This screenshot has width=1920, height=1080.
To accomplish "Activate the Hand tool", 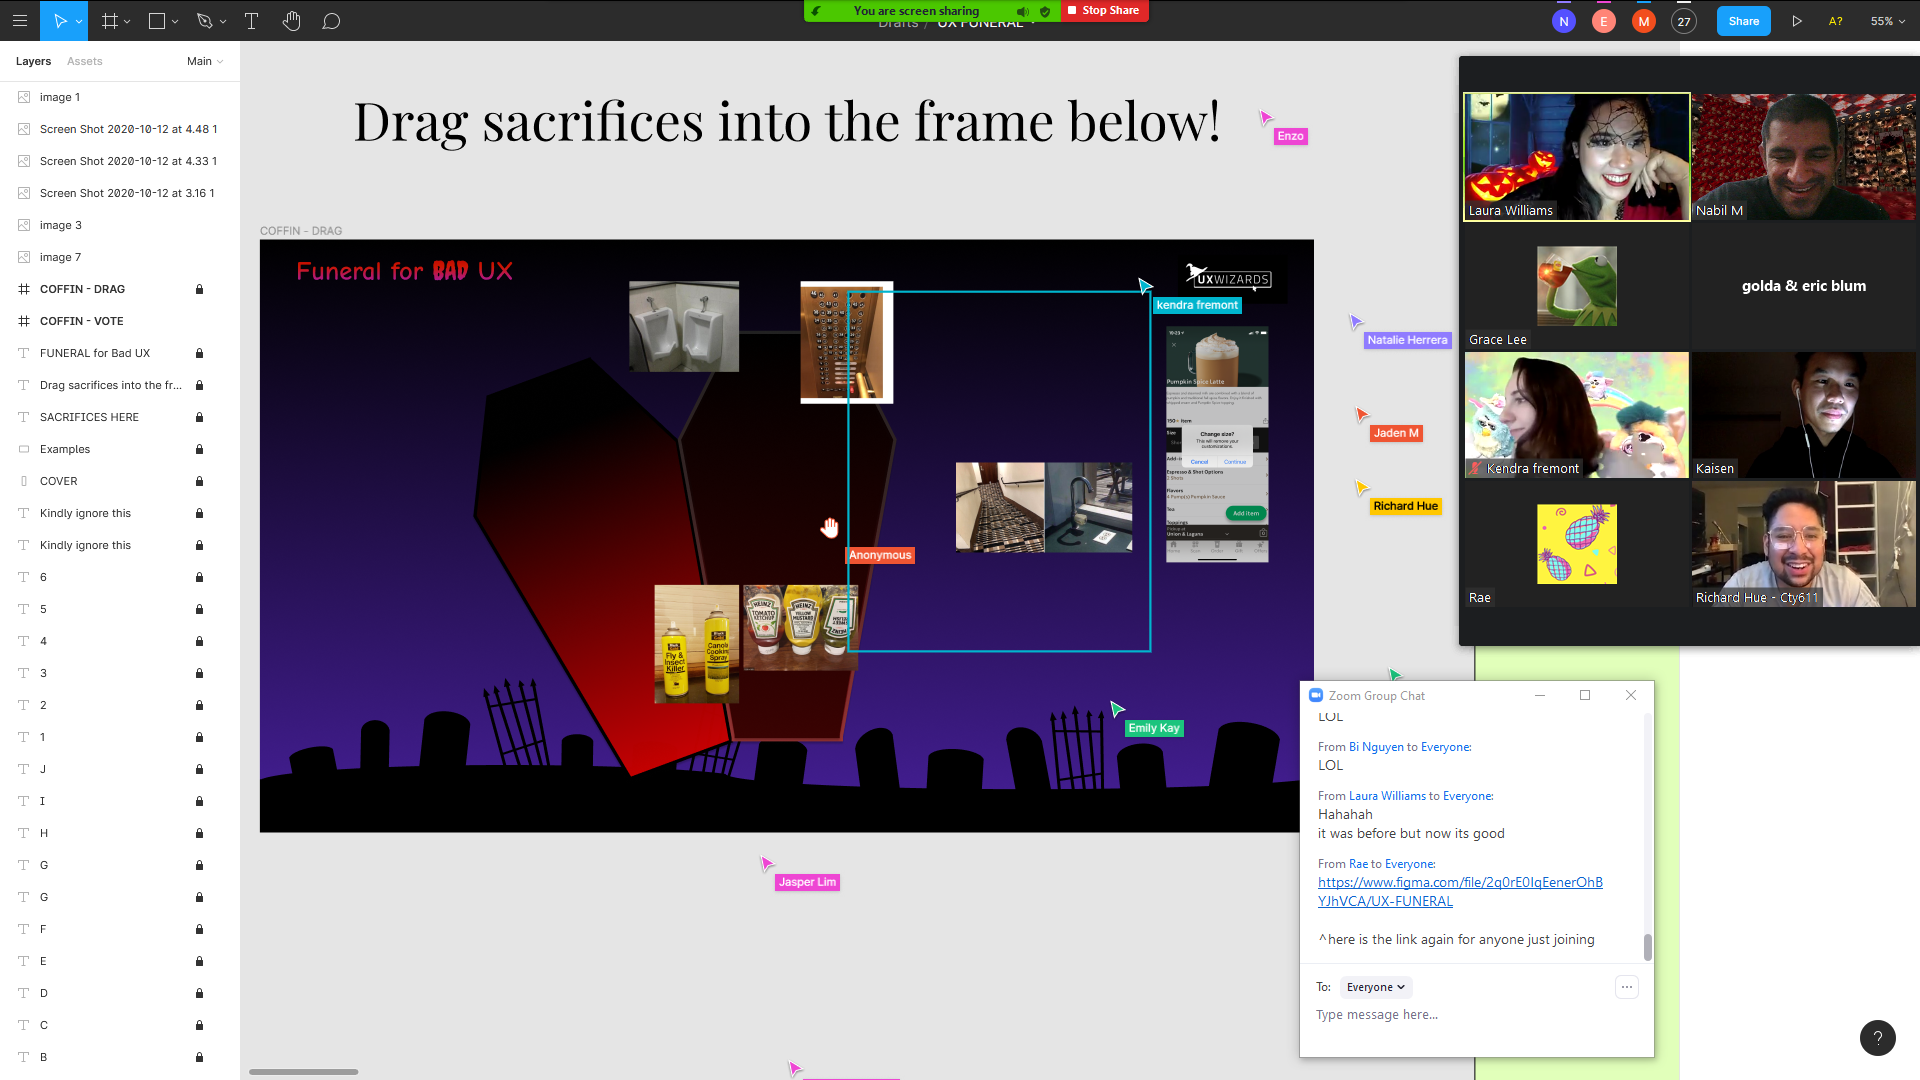I will (291, 21).
